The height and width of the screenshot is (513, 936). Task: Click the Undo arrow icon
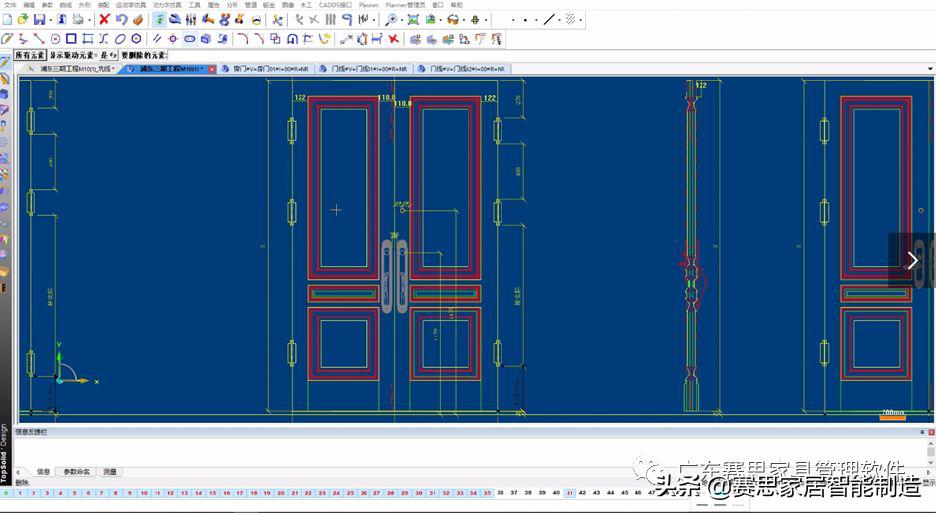coord(121,20)
